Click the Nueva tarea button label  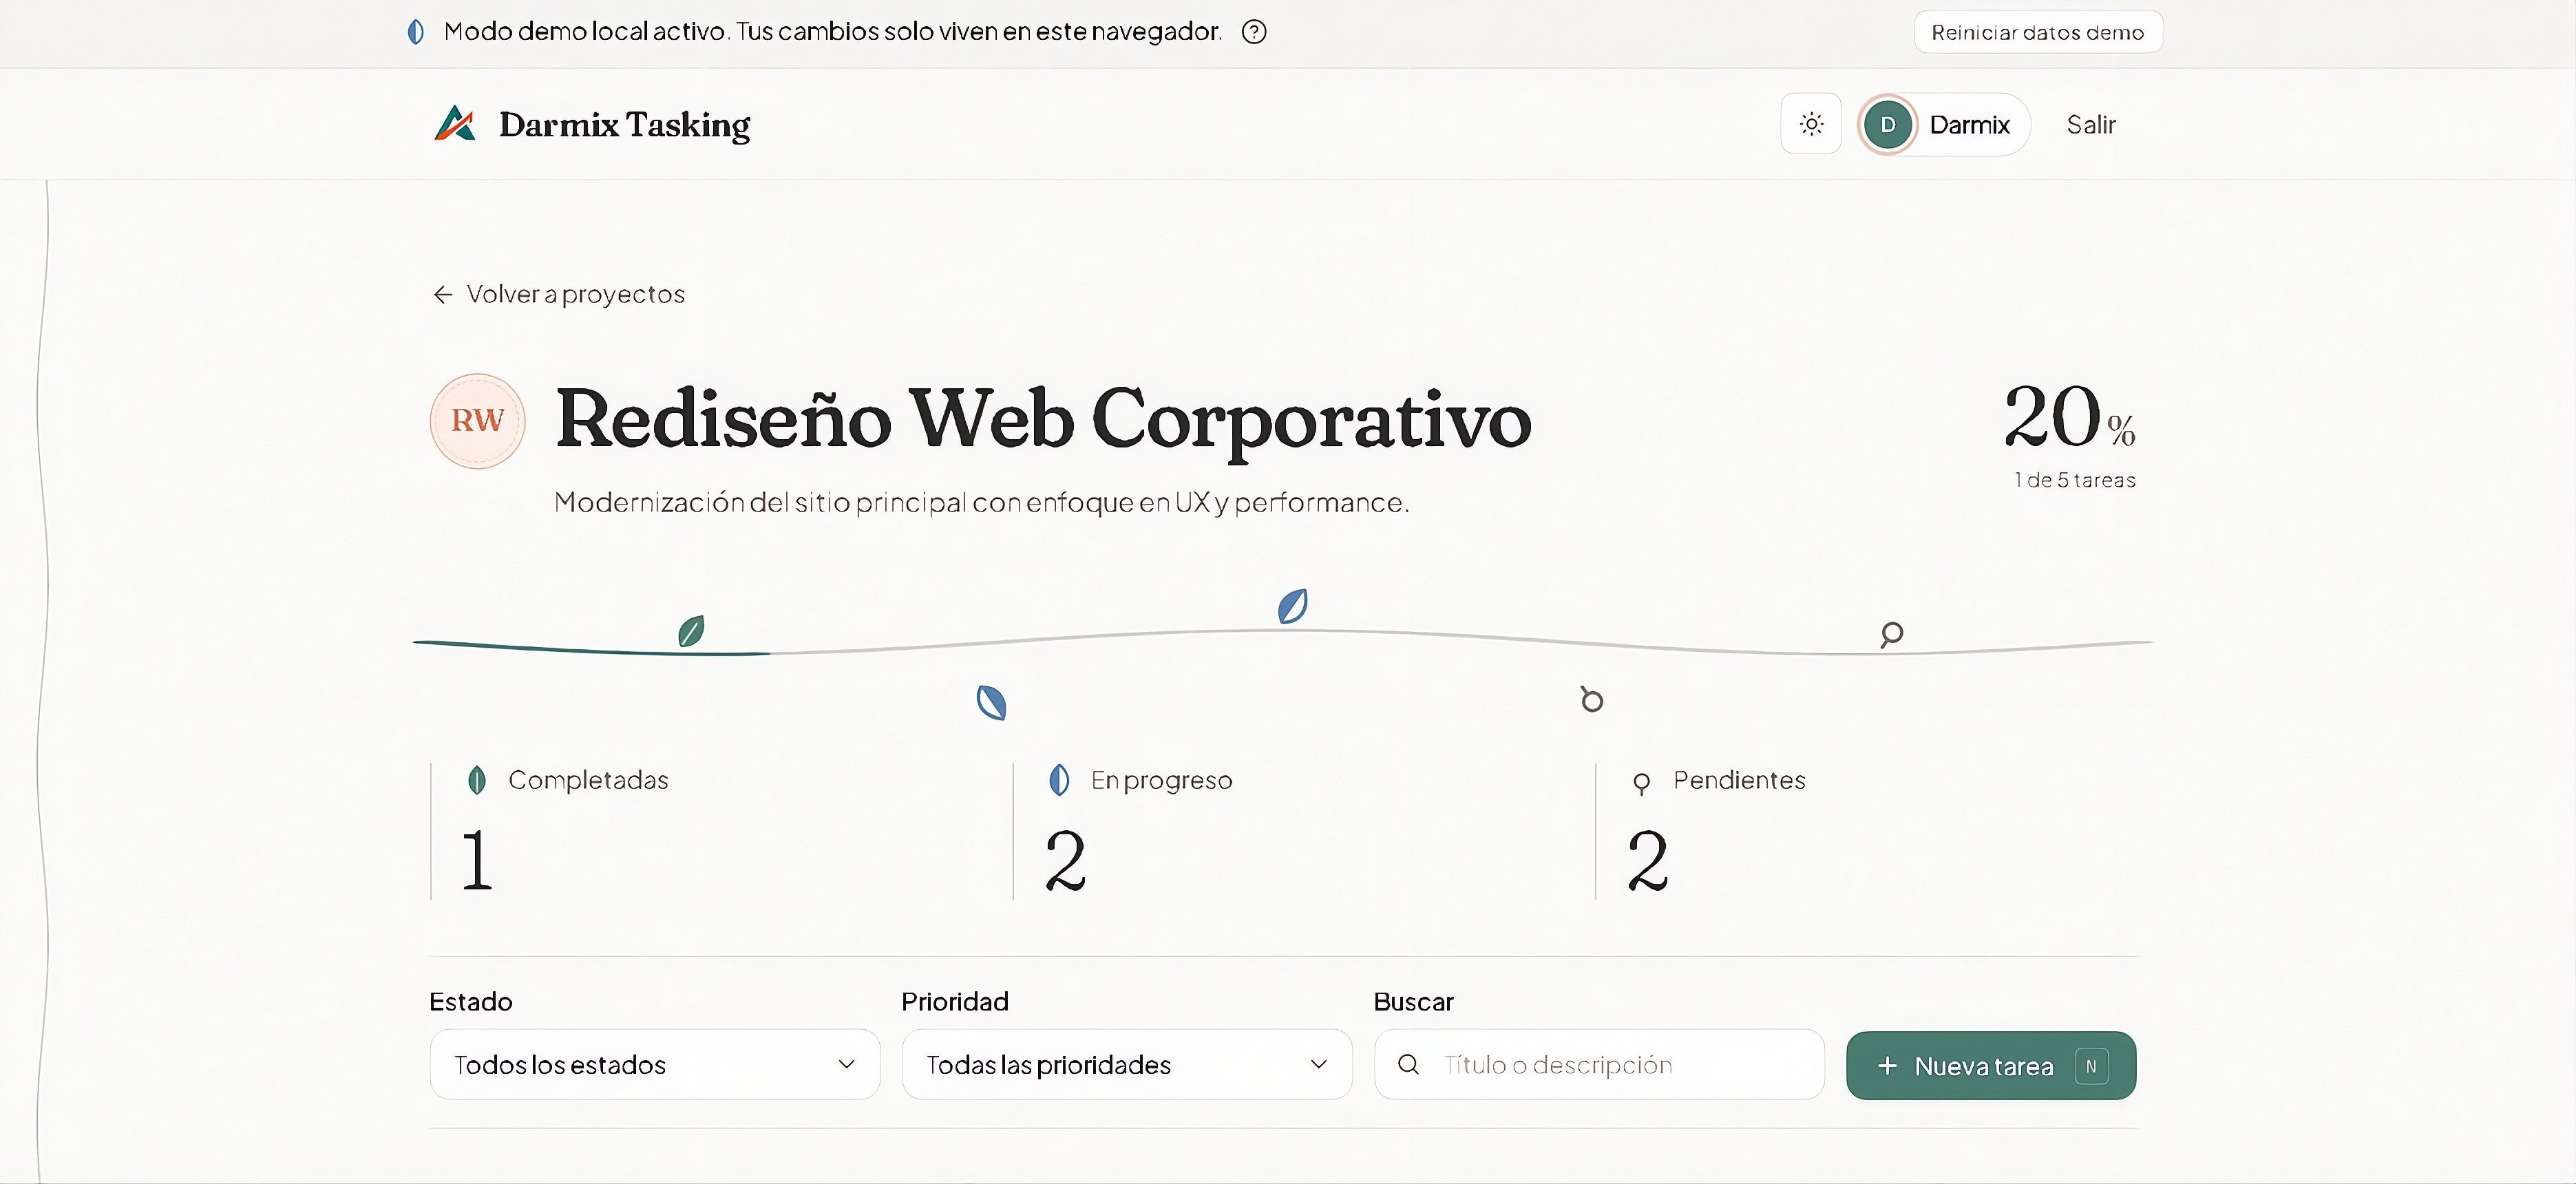click(1984, 1067)
